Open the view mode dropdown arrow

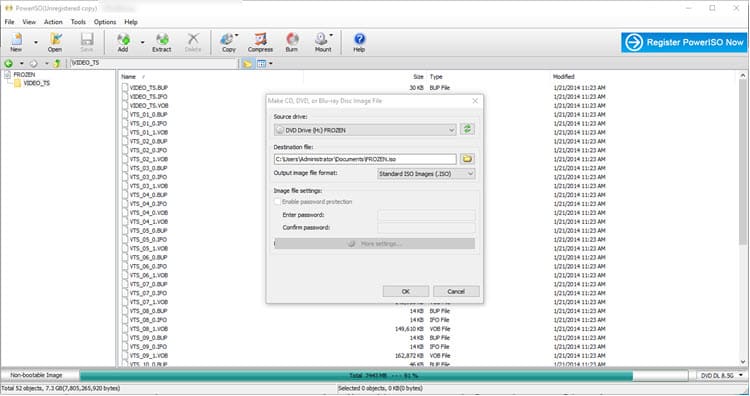pyautogui.click(x=271, y=64)
